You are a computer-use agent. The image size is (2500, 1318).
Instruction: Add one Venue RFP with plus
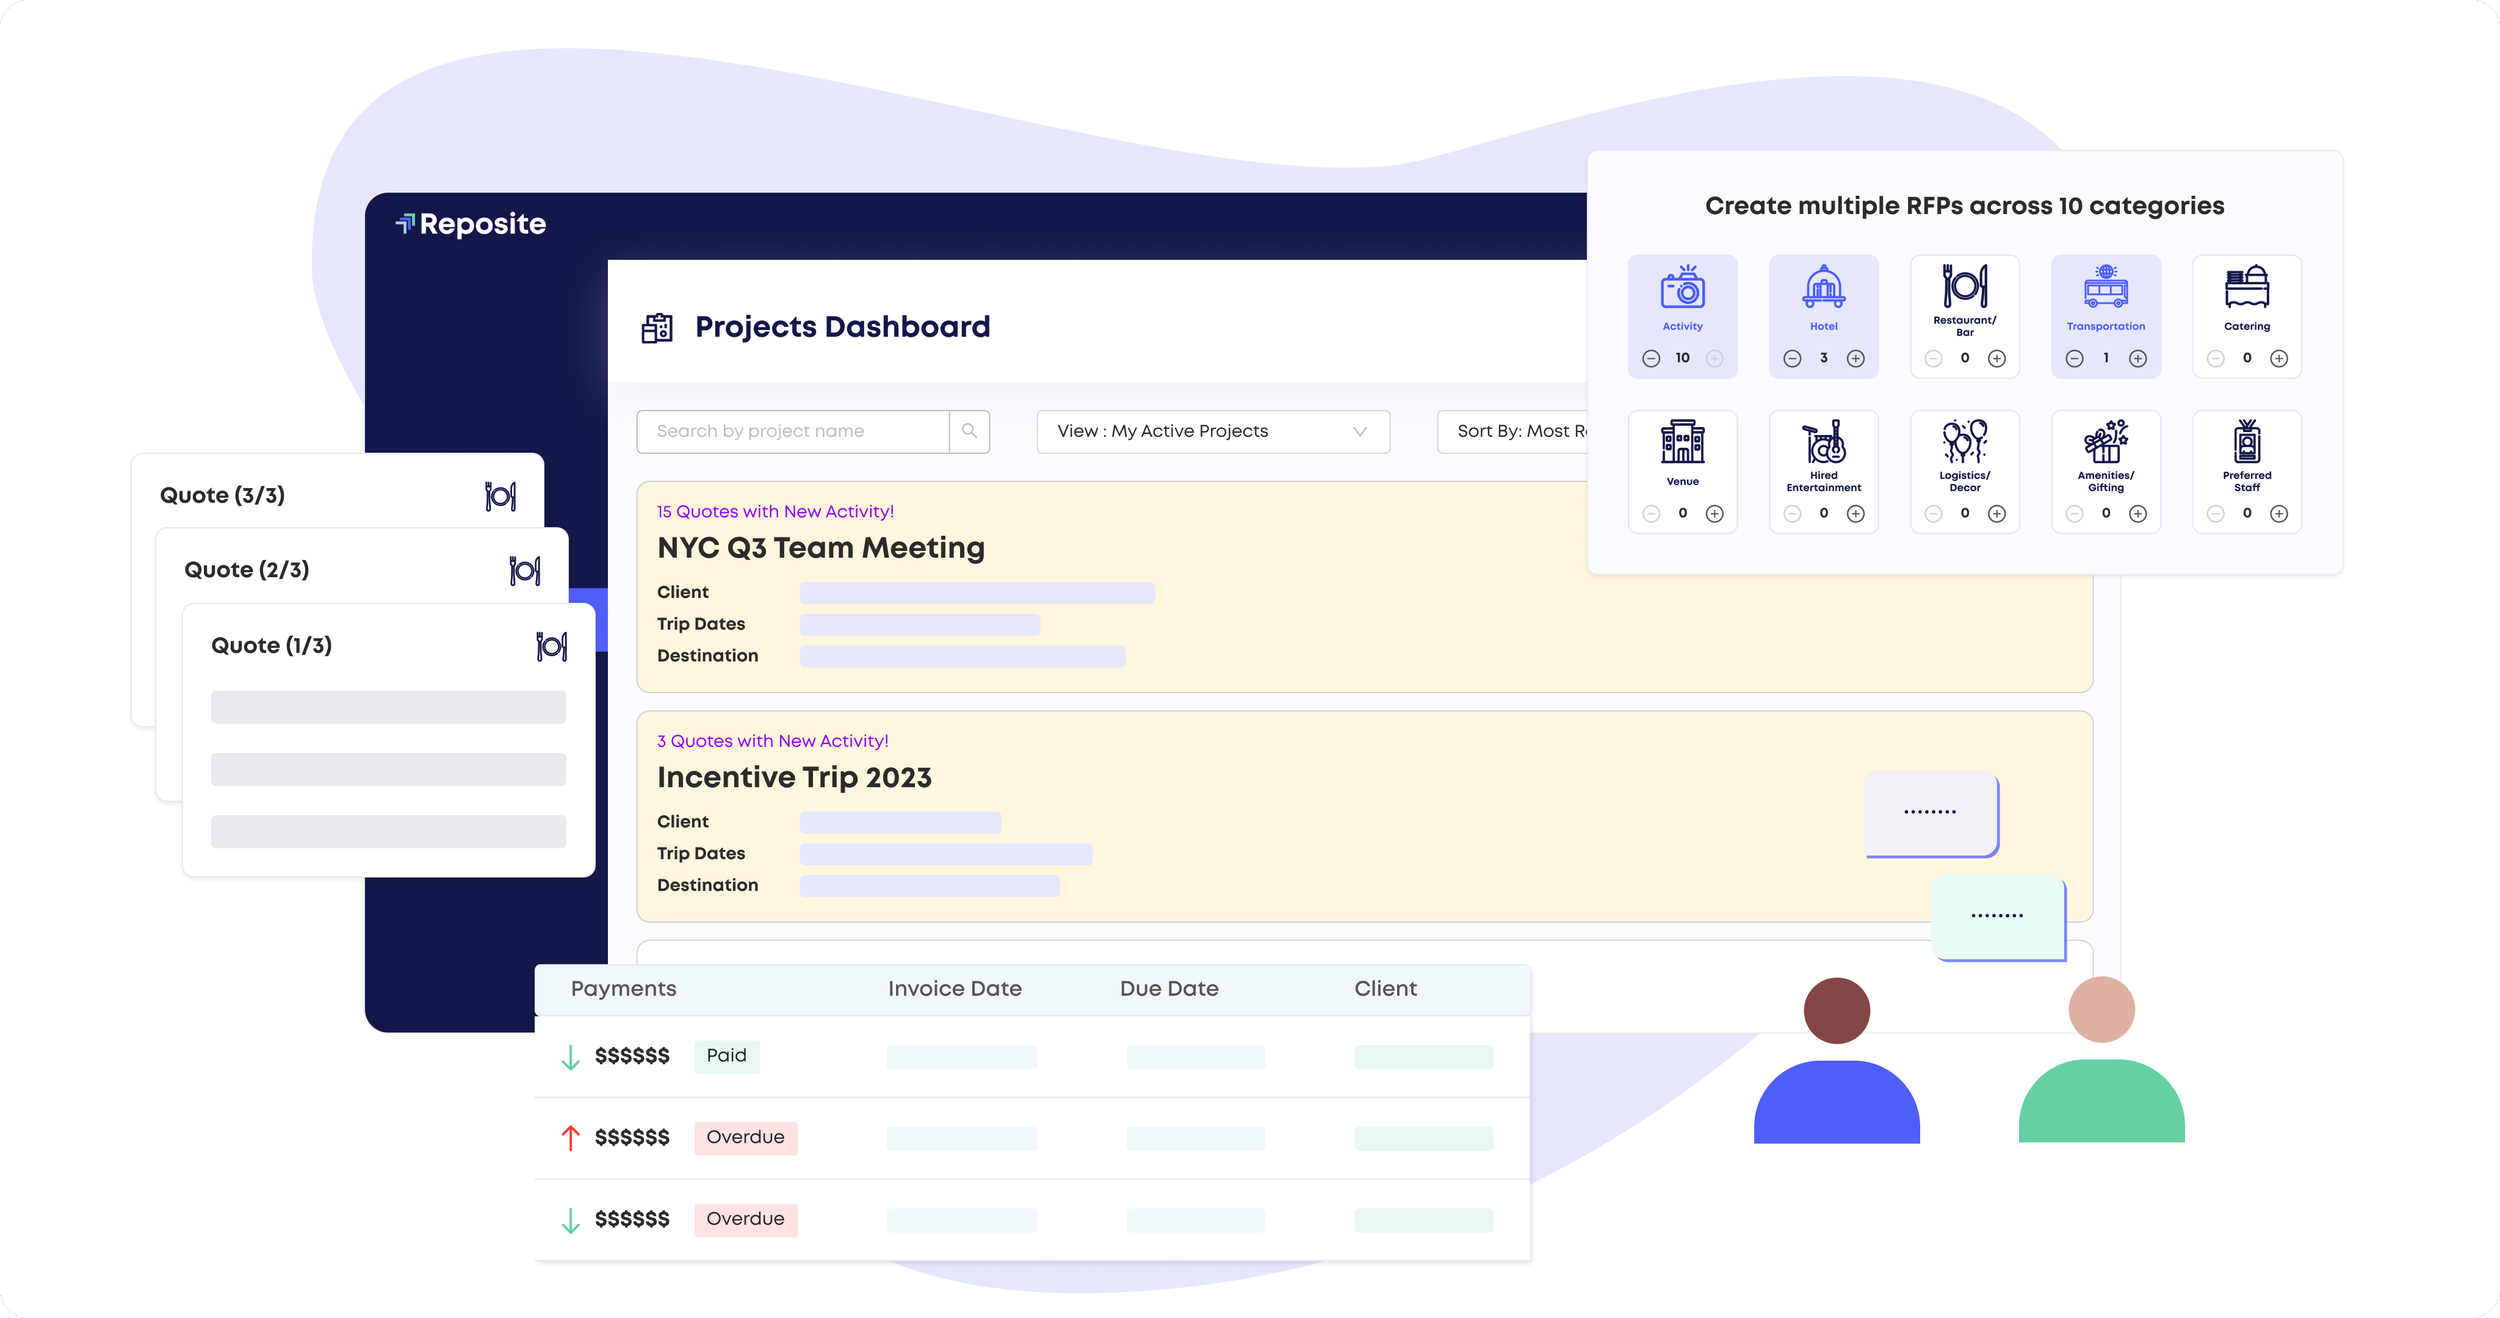click(1715, 513)
